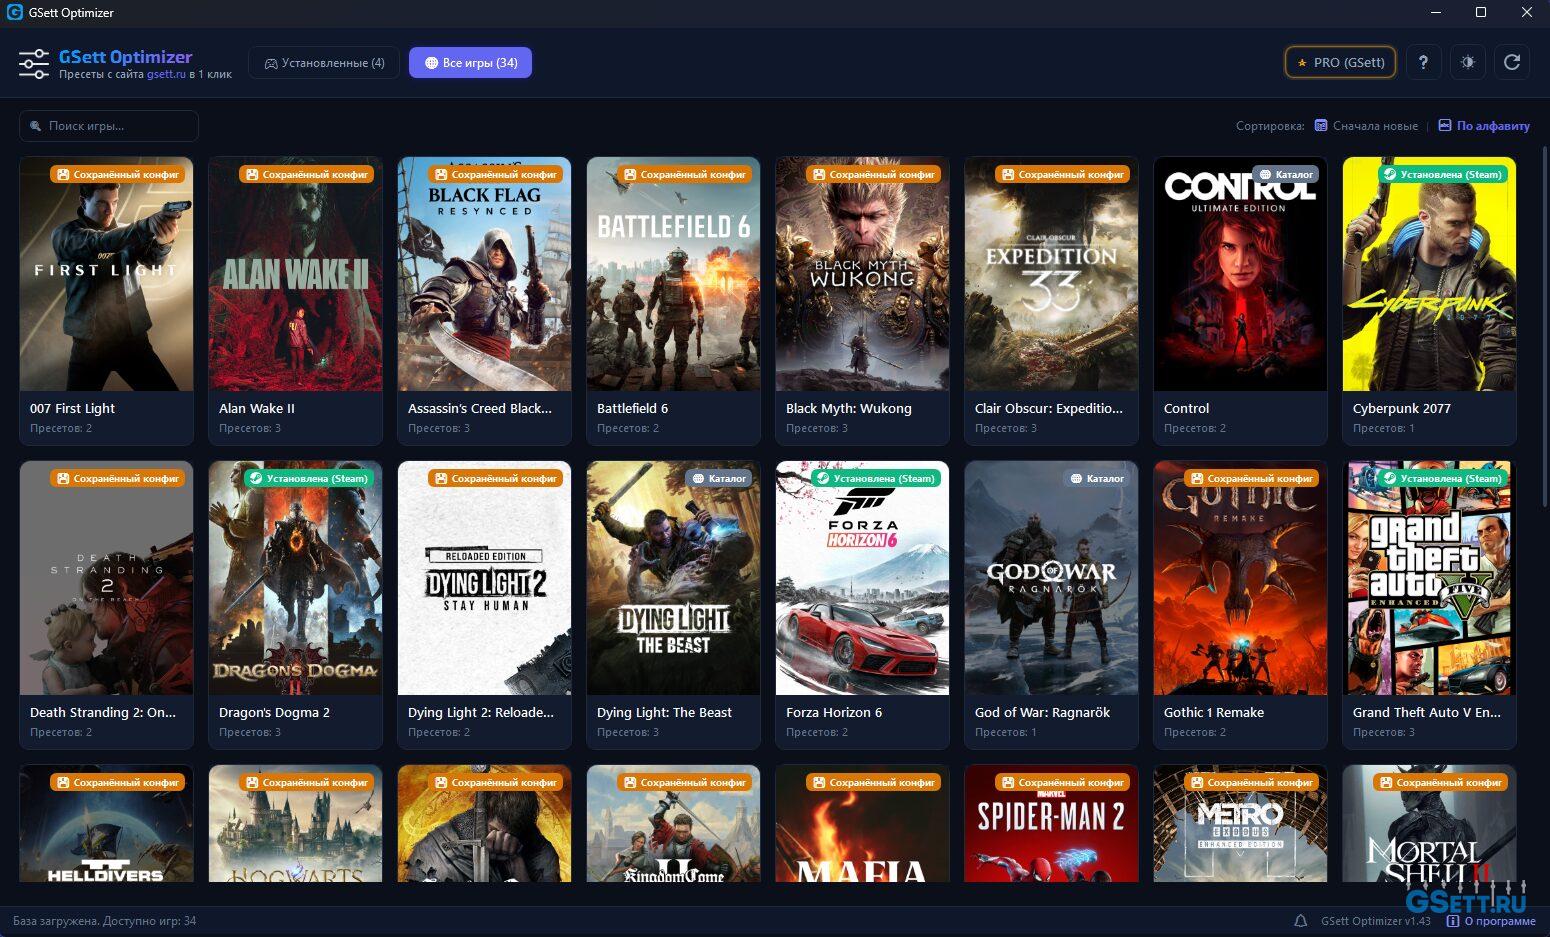Viewport: 1550px width, 937px height.
Task: Open the Dragon's Dogma 2 cover
Action: click(x=295, y=578)
